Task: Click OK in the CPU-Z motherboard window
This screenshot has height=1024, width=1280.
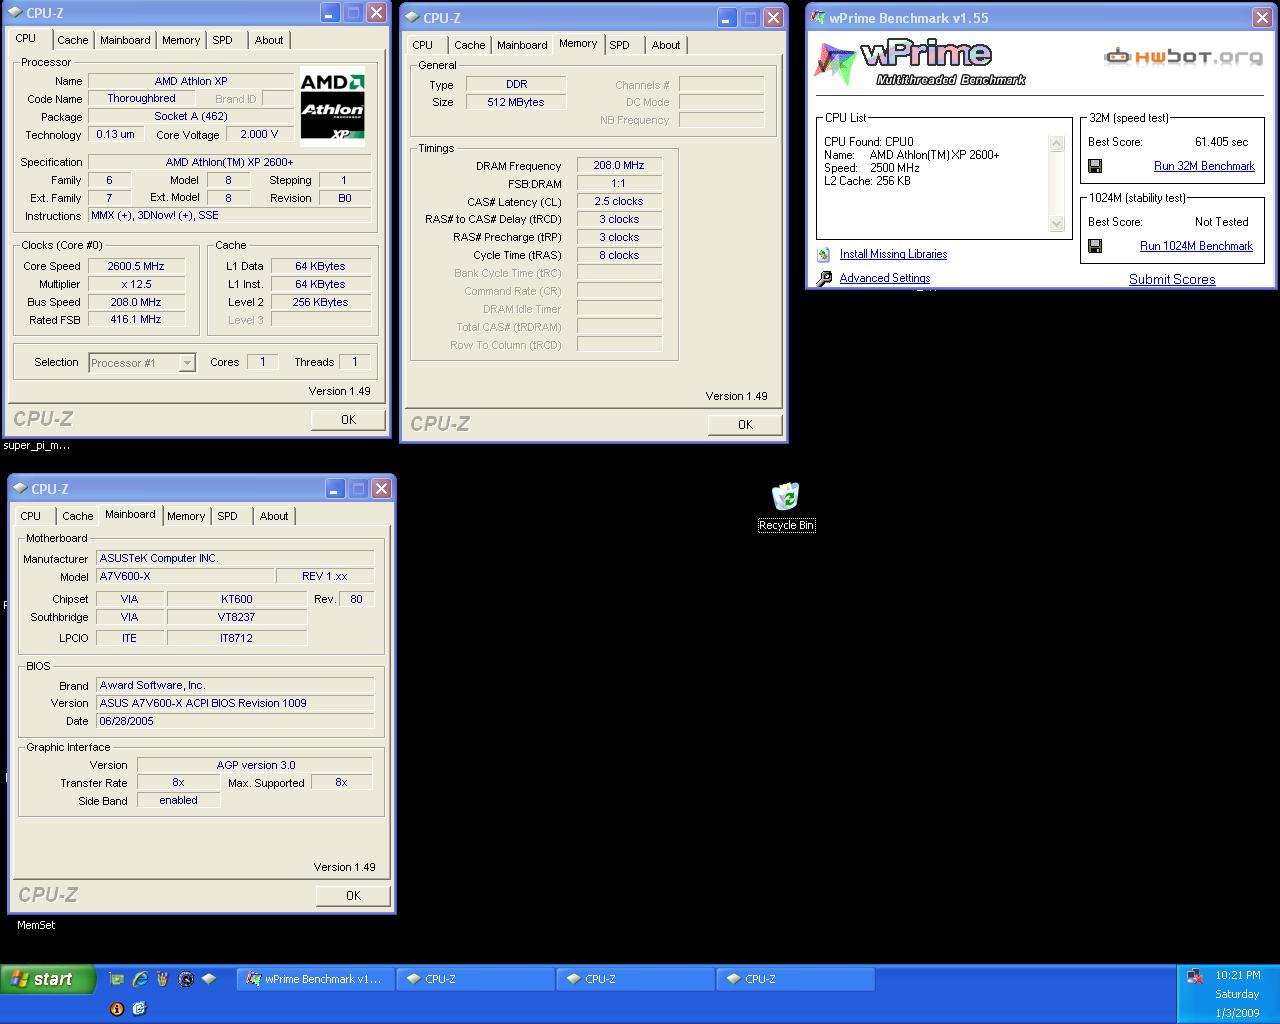Action: coord(353,896)
